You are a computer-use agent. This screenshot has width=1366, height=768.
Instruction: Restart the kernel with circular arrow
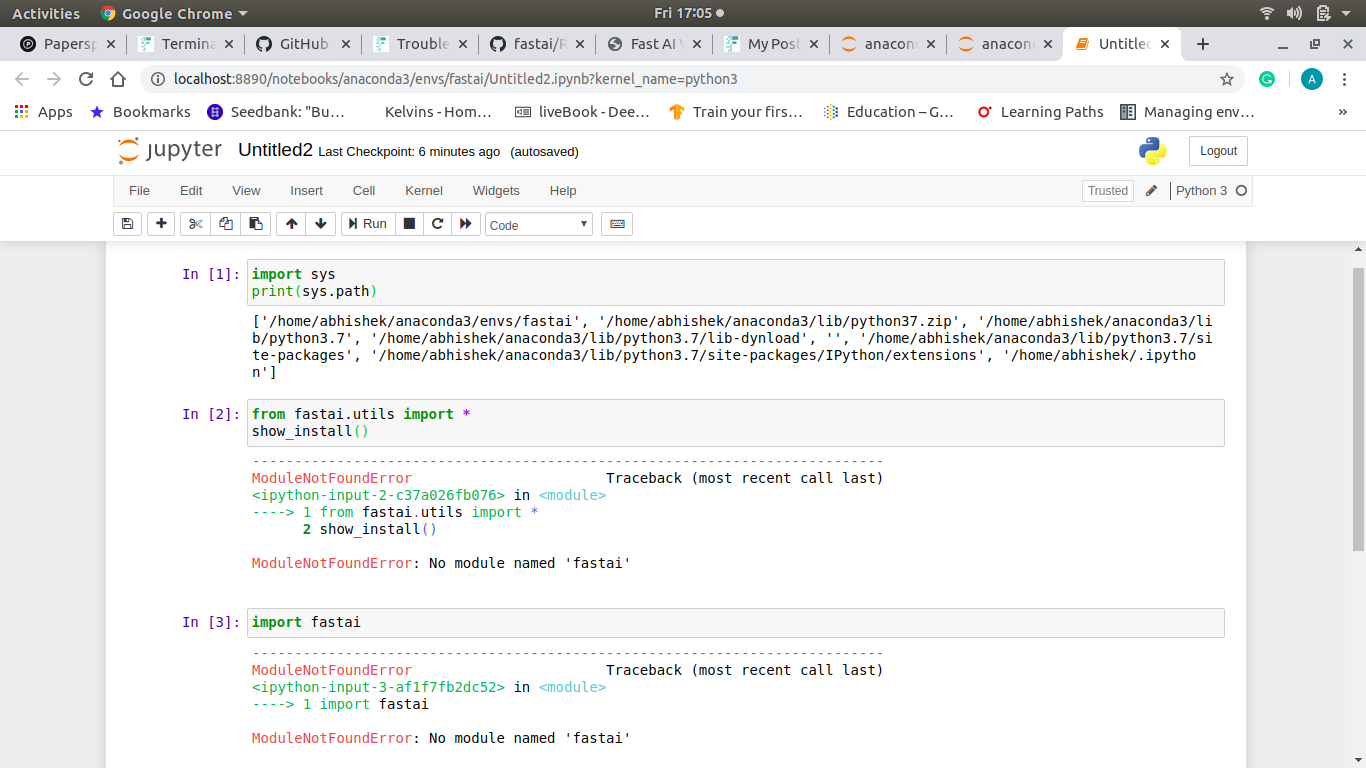437,224
